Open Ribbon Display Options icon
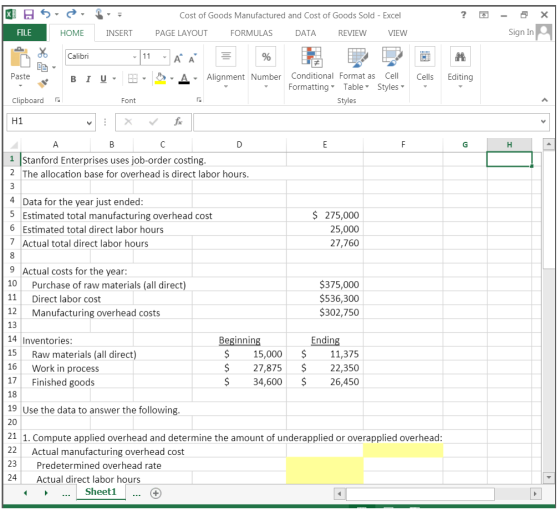The height and width of the screenshot is (511, 560). click(484, 15)
